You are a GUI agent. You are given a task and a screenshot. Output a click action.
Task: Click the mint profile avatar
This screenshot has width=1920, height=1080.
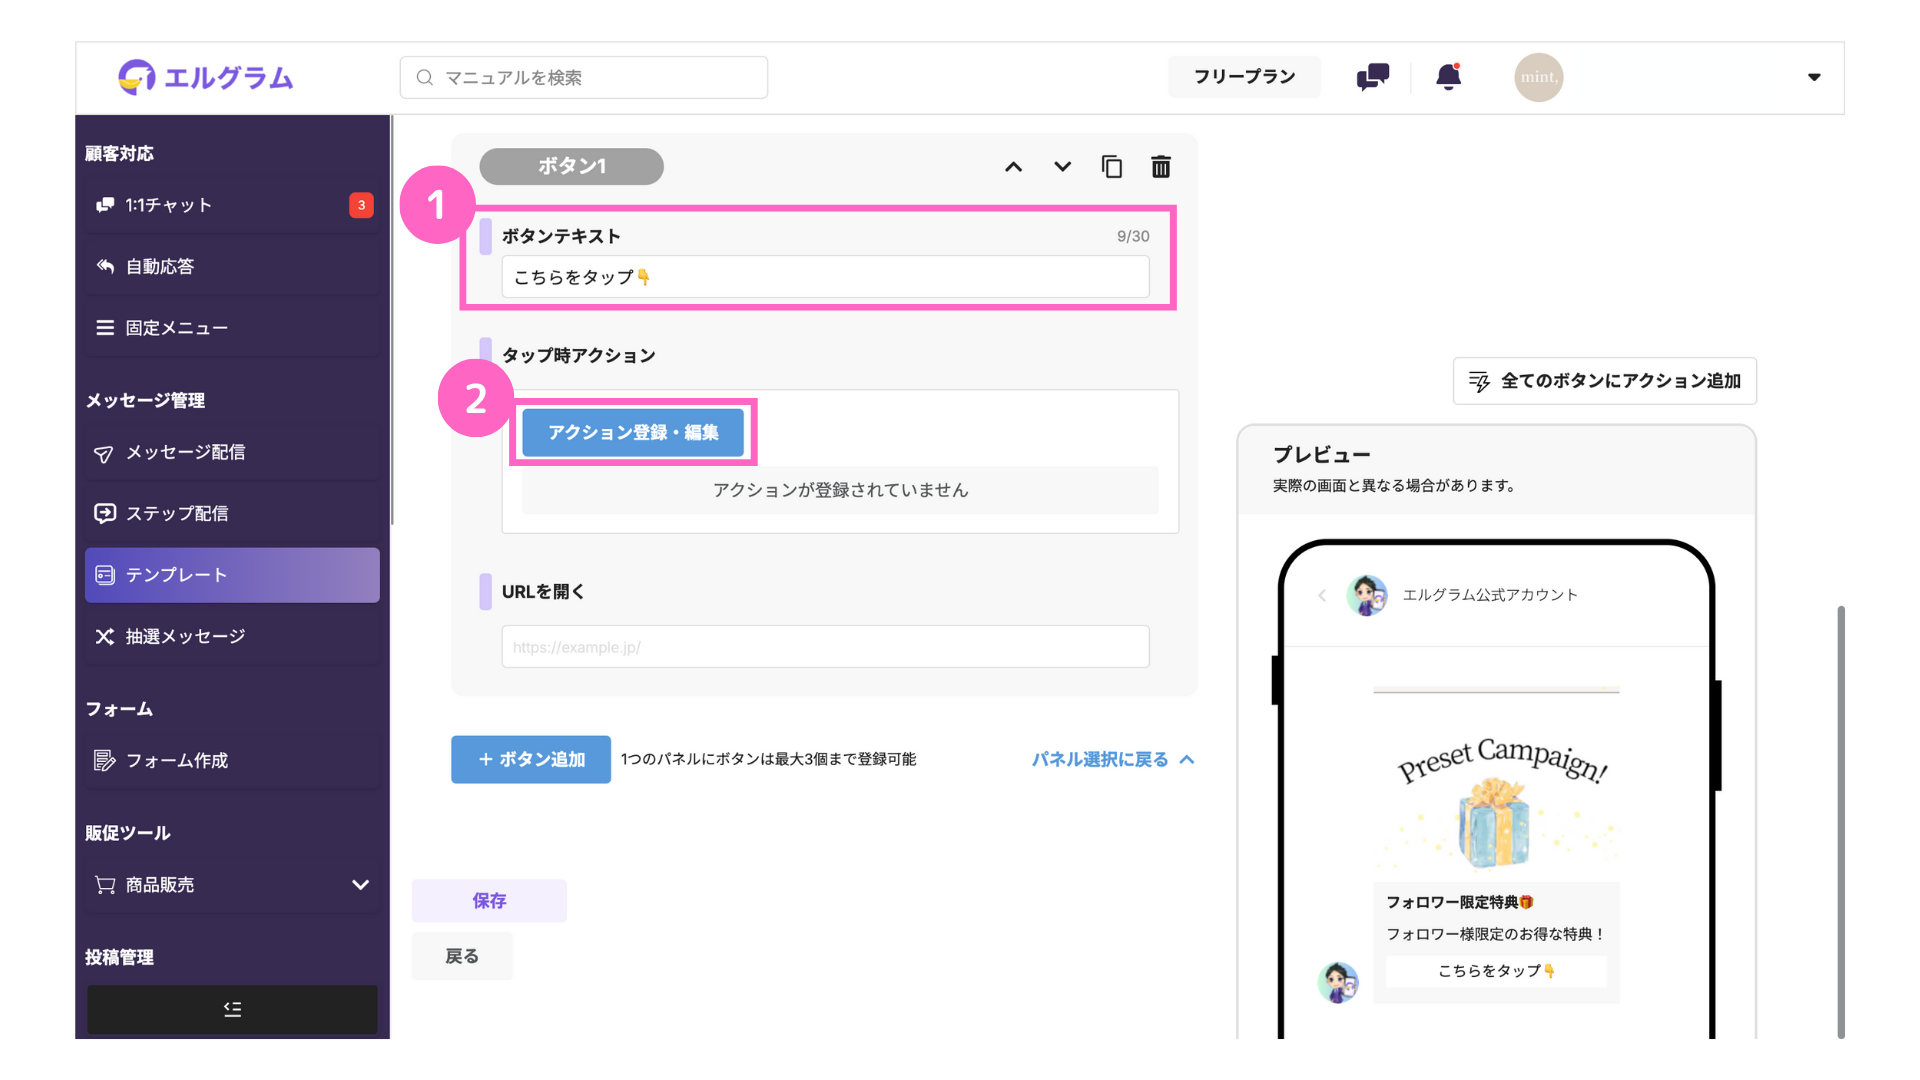1538,77
